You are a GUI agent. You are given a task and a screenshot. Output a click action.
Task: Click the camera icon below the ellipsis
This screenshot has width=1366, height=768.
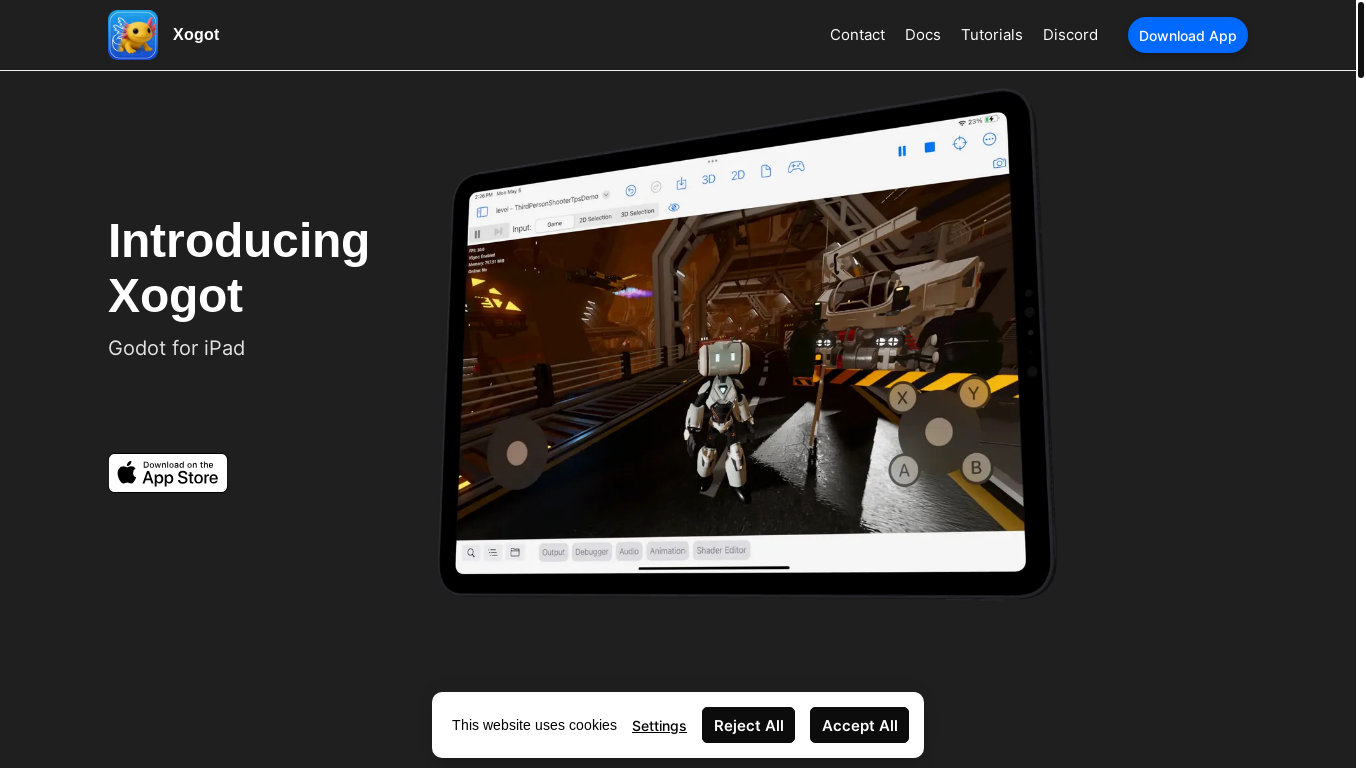click(999, 163)
